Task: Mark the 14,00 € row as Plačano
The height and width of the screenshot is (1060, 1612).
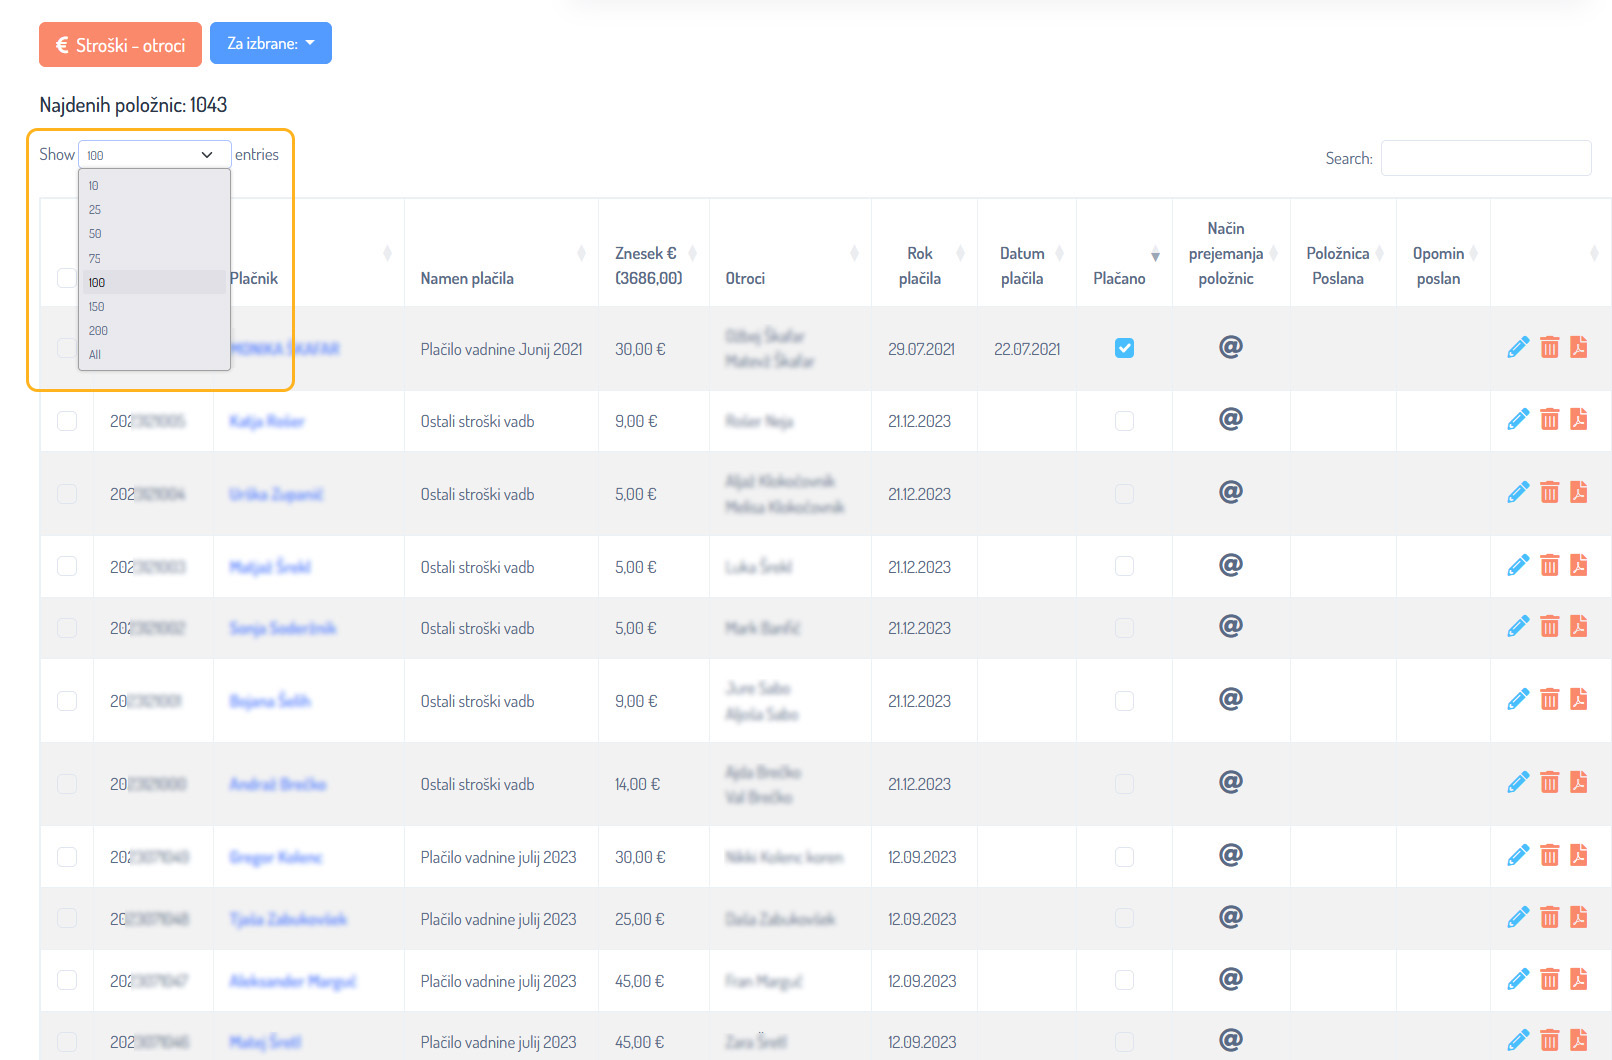Action: coord(1124,784)
